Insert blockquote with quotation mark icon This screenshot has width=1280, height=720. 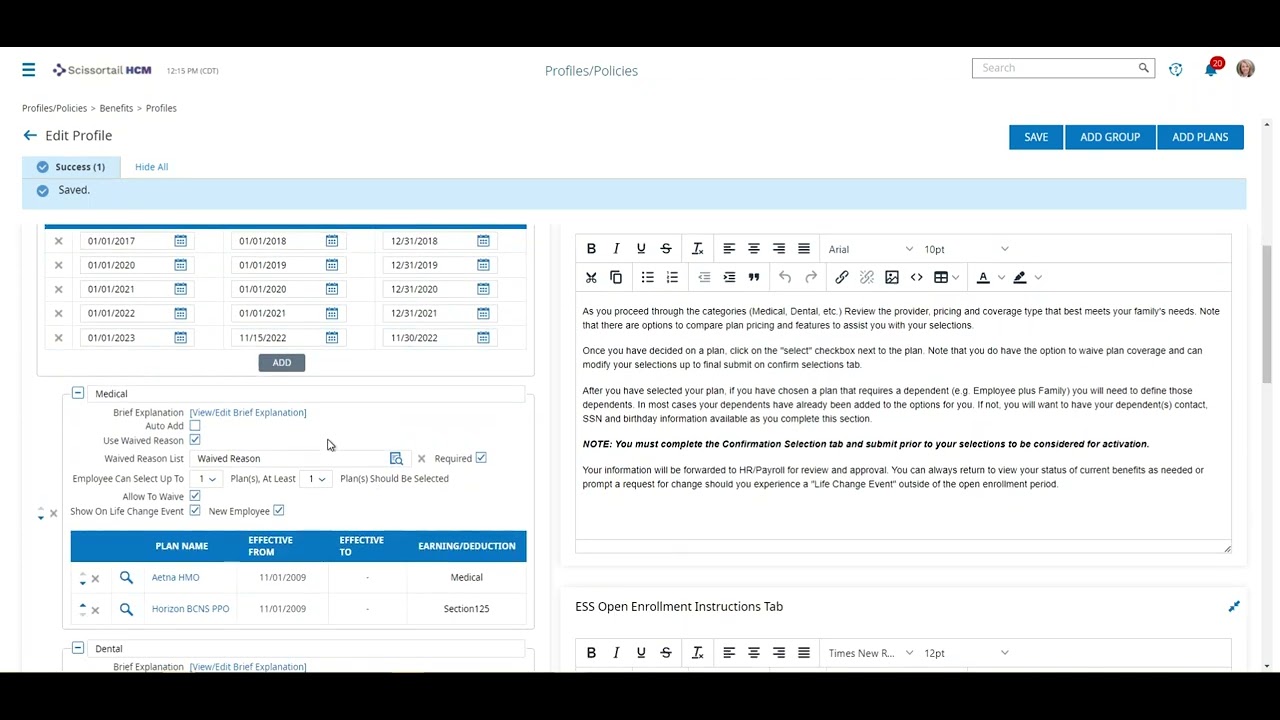[x=754, y=277]
